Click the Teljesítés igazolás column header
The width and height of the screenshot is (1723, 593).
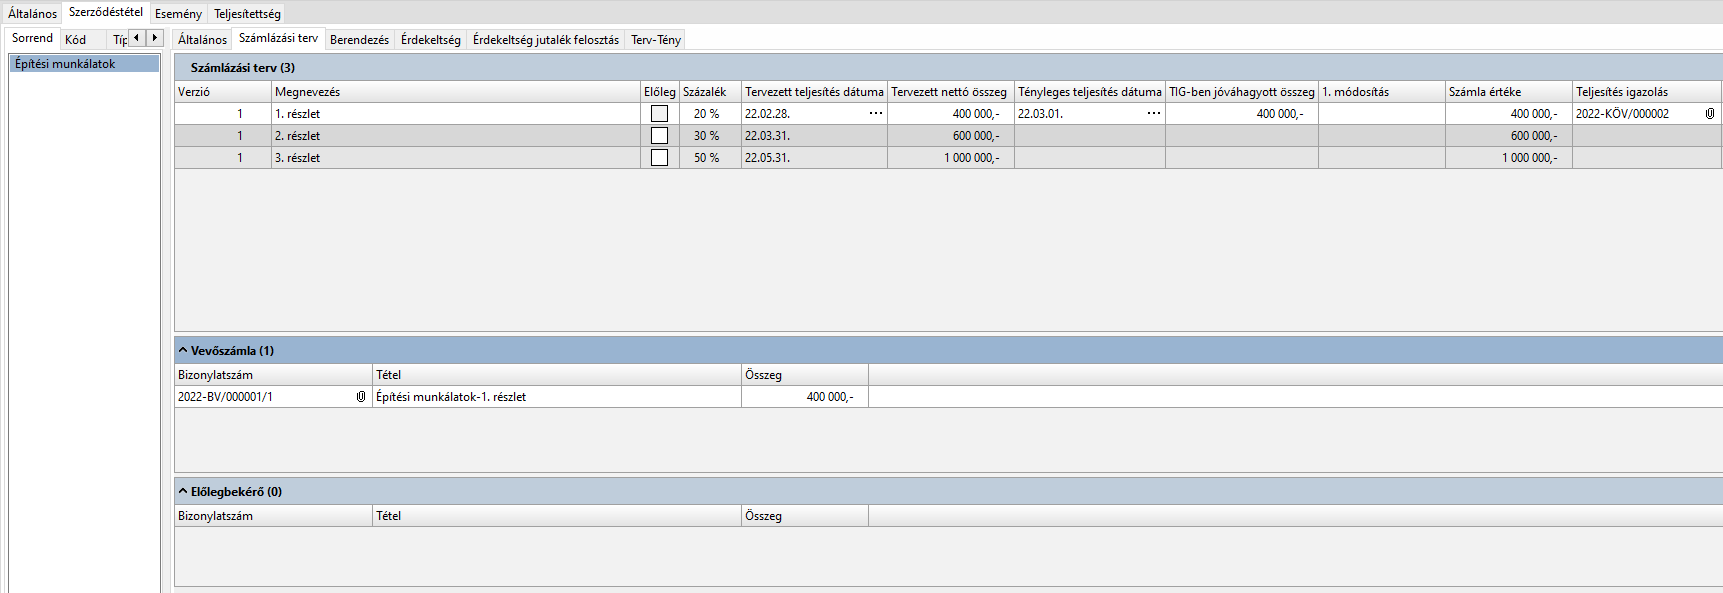coord(1647,92)
